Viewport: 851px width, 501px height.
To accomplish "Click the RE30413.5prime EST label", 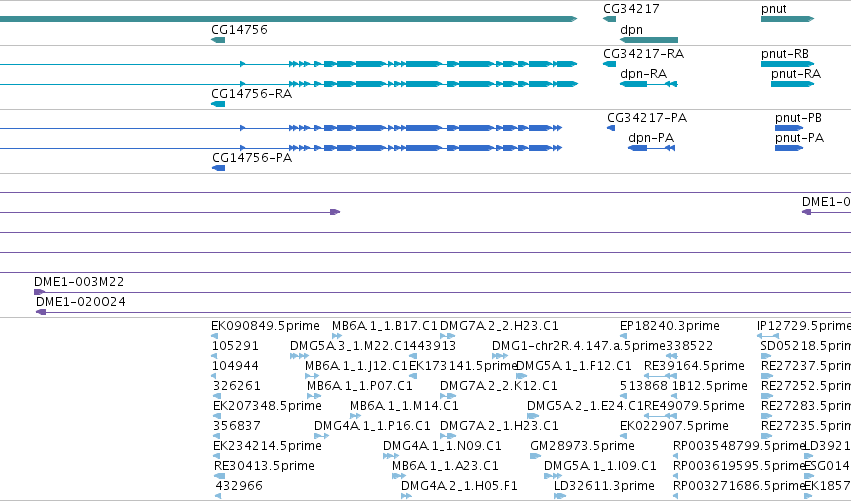I will 264,466.
